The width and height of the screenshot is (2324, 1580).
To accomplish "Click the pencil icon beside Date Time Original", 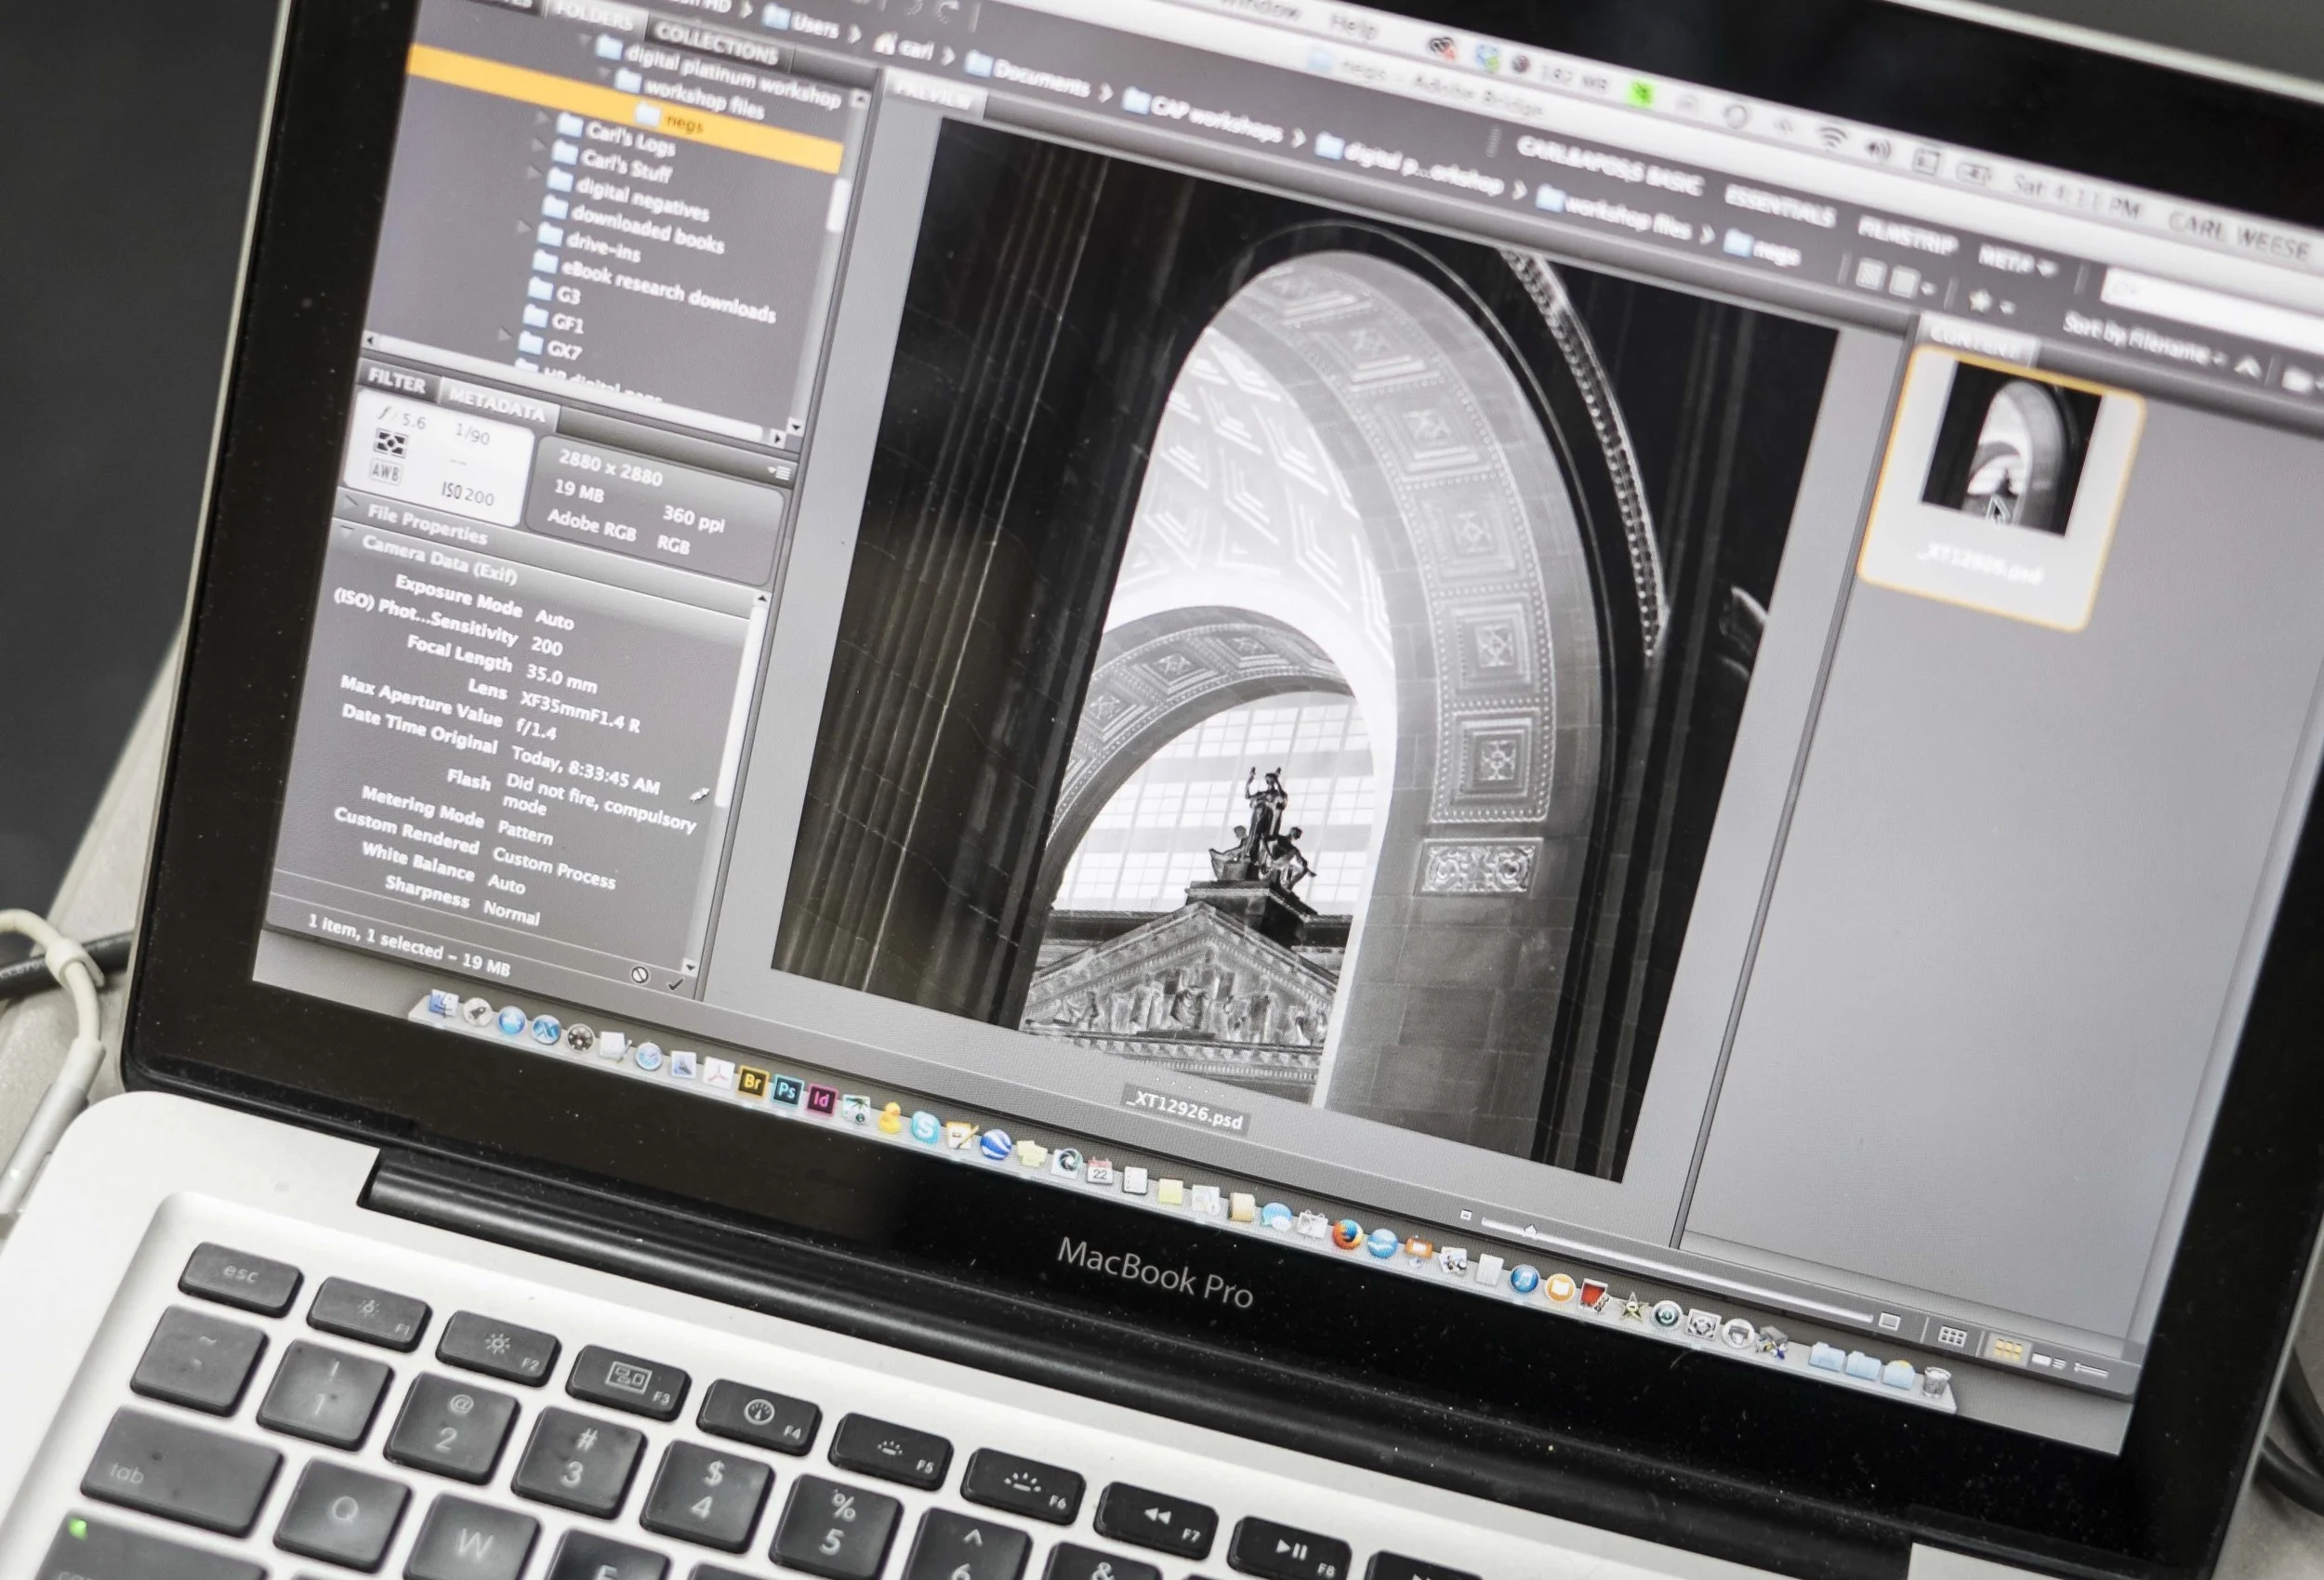I will point(699,795).
